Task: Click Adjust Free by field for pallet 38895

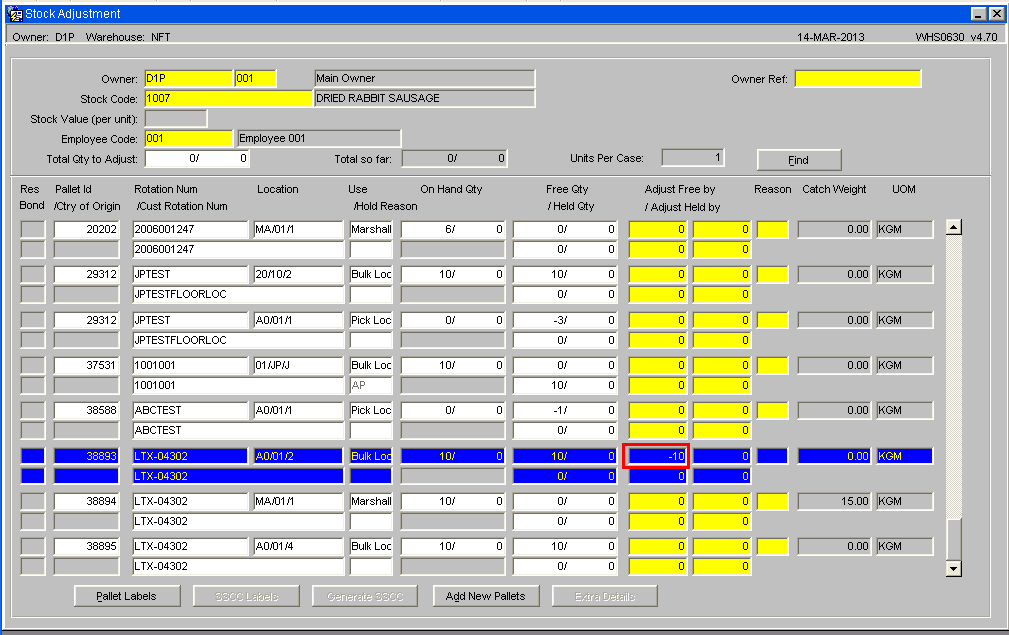Action: [x=657, y=546]
